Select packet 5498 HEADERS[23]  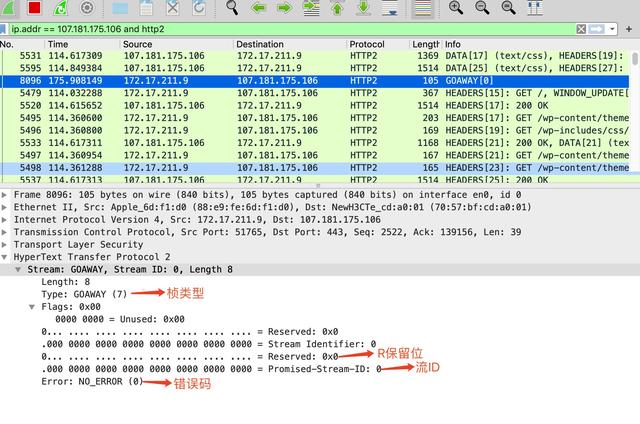pyautogui.click(x=314, y=168)
